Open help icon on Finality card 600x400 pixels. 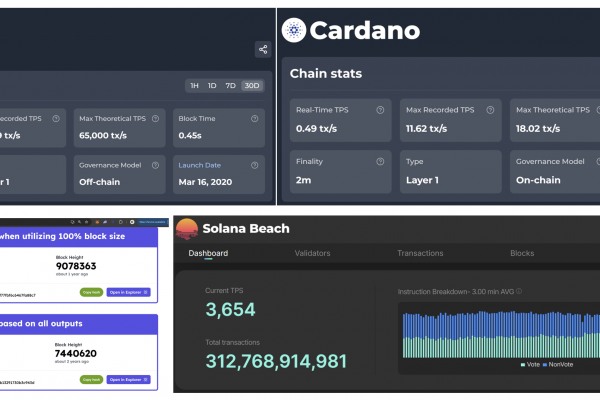coord(380,162)
